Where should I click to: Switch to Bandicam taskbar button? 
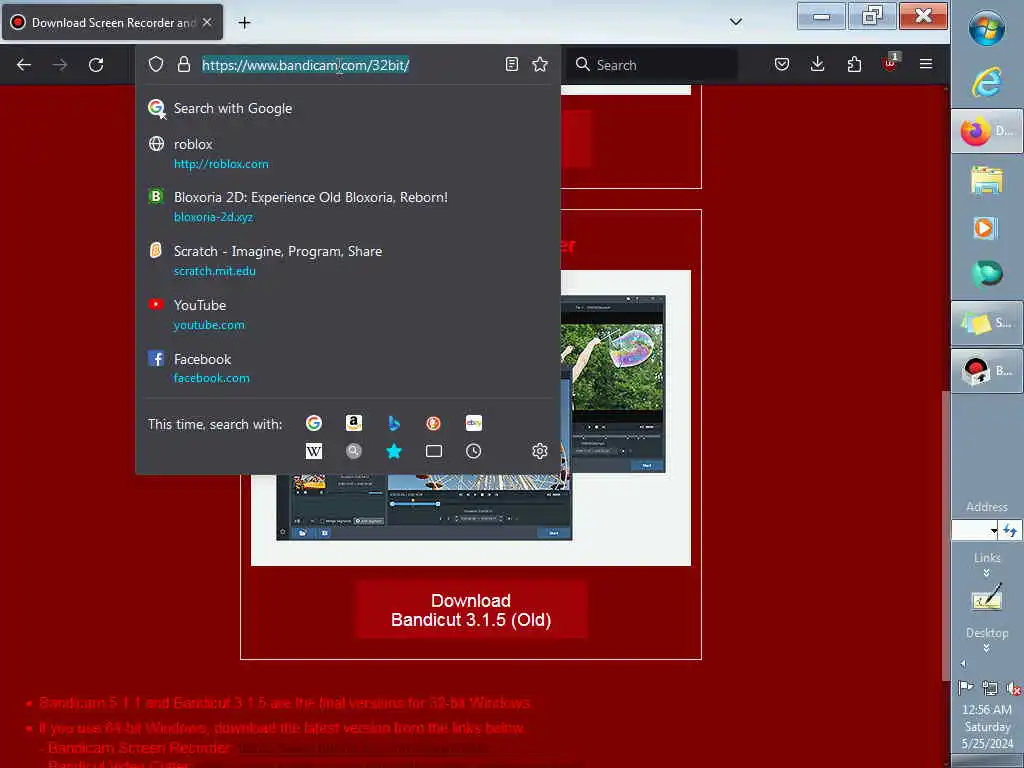pyautogui.click(x=987, y=371)
